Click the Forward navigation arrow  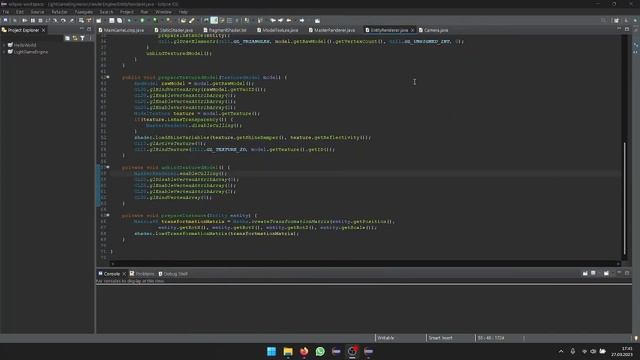point(302,20)
